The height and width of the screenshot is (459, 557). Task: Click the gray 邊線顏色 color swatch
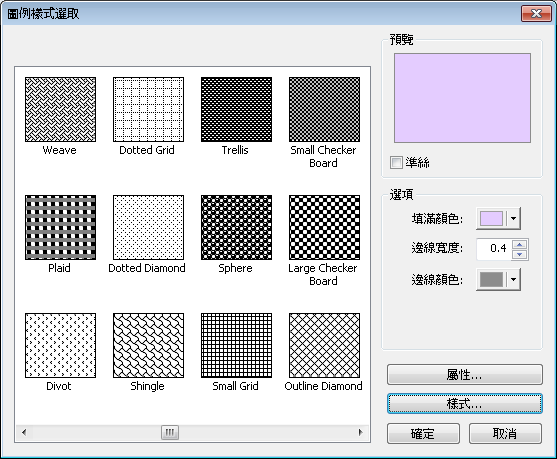[492, 280]
